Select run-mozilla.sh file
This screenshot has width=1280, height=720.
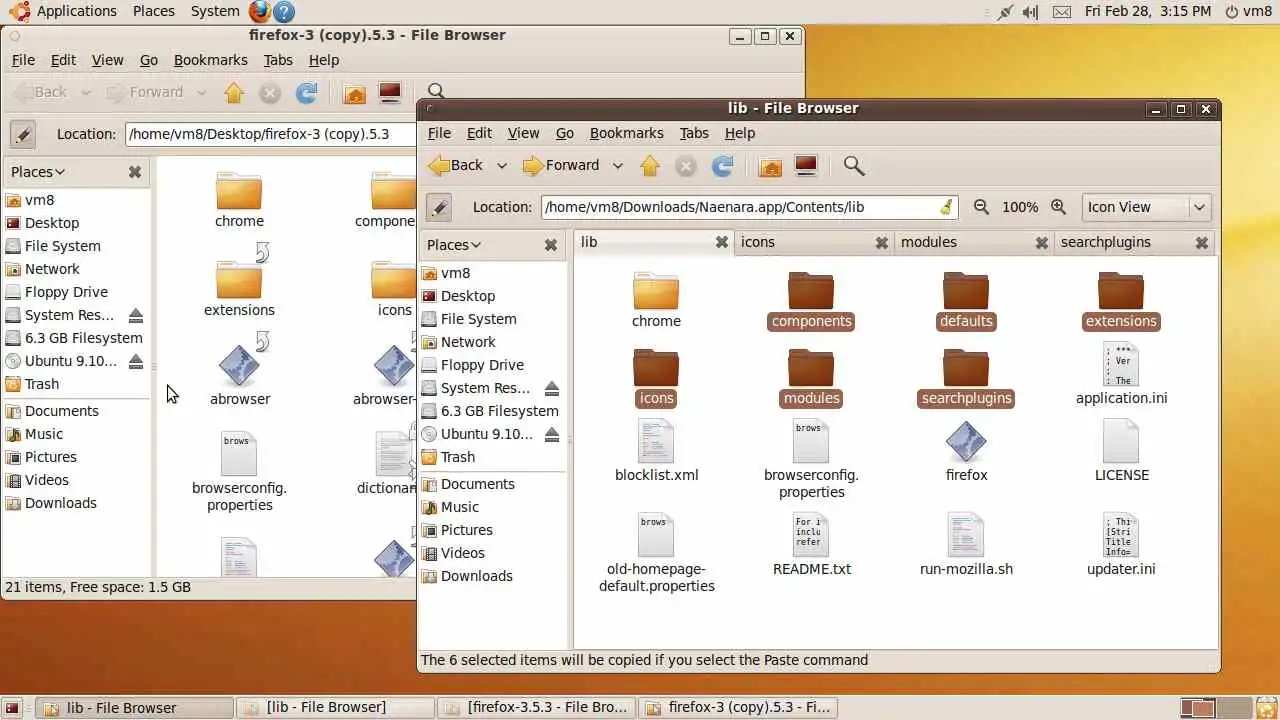pos(966,545)
